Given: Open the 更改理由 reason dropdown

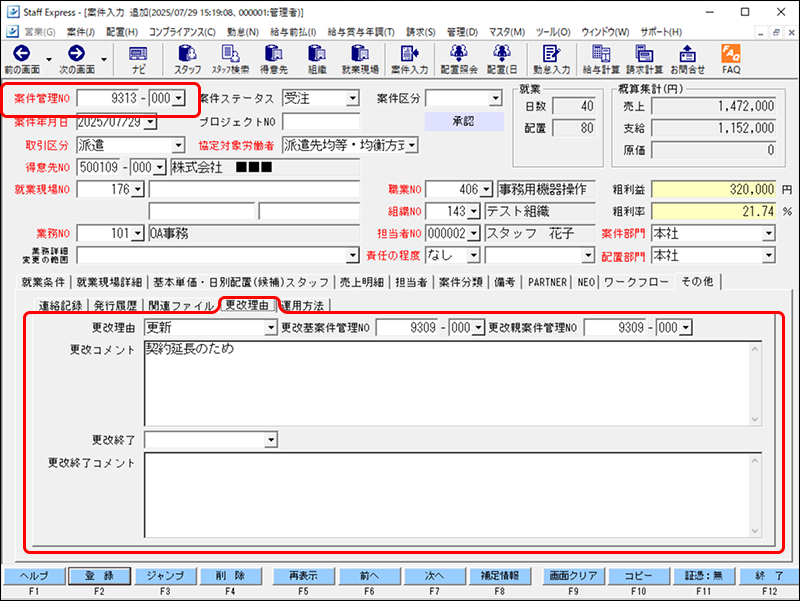Looking at the screenshot, I should 271,328.
